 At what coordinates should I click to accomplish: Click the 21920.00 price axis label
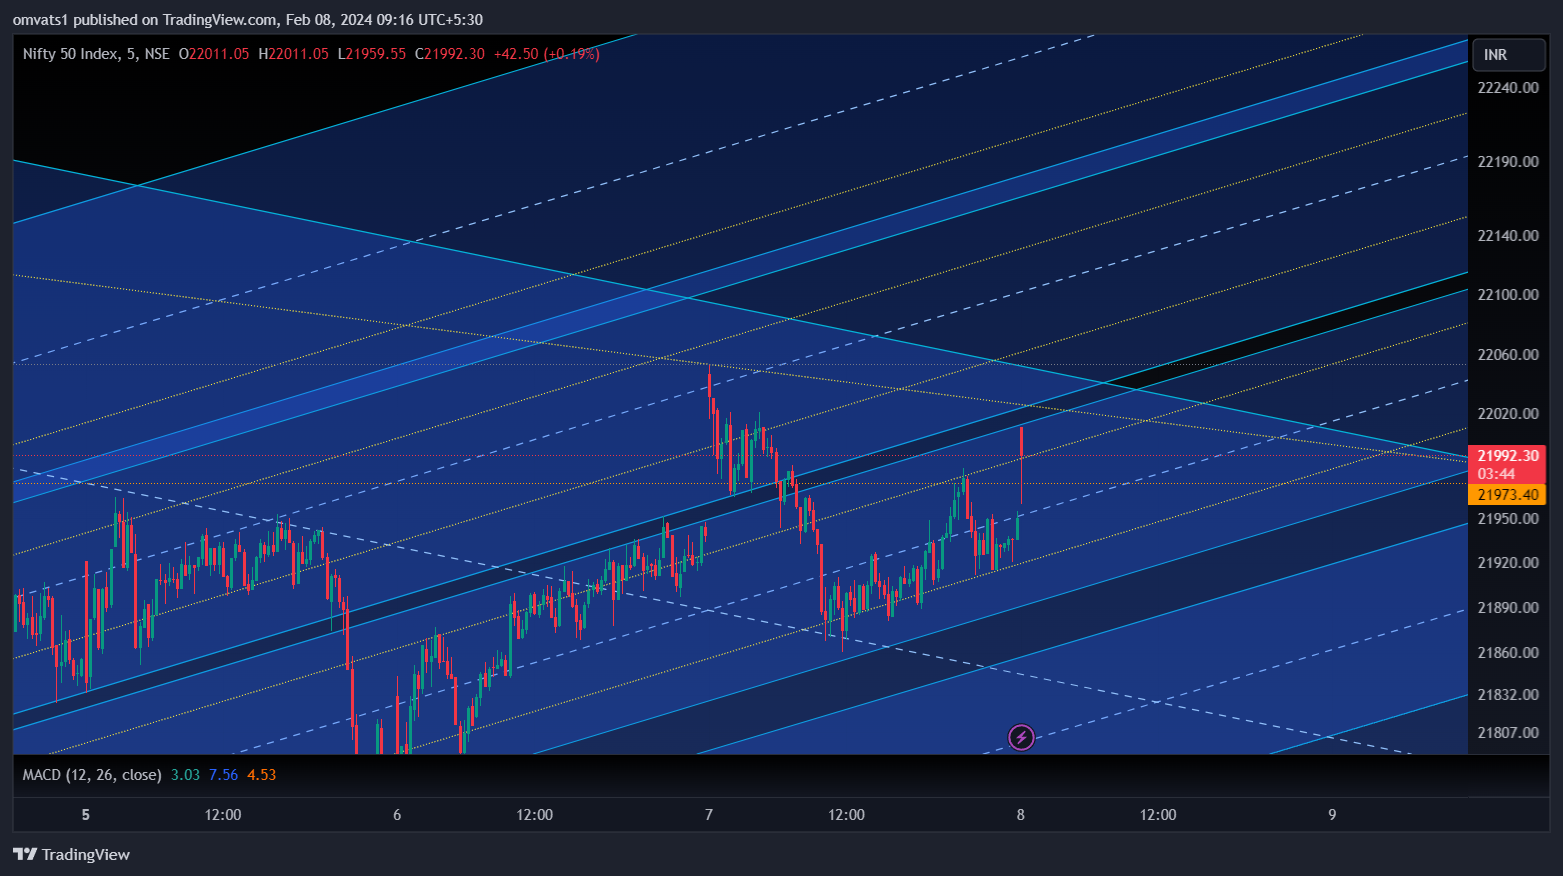coord(1508,563)
